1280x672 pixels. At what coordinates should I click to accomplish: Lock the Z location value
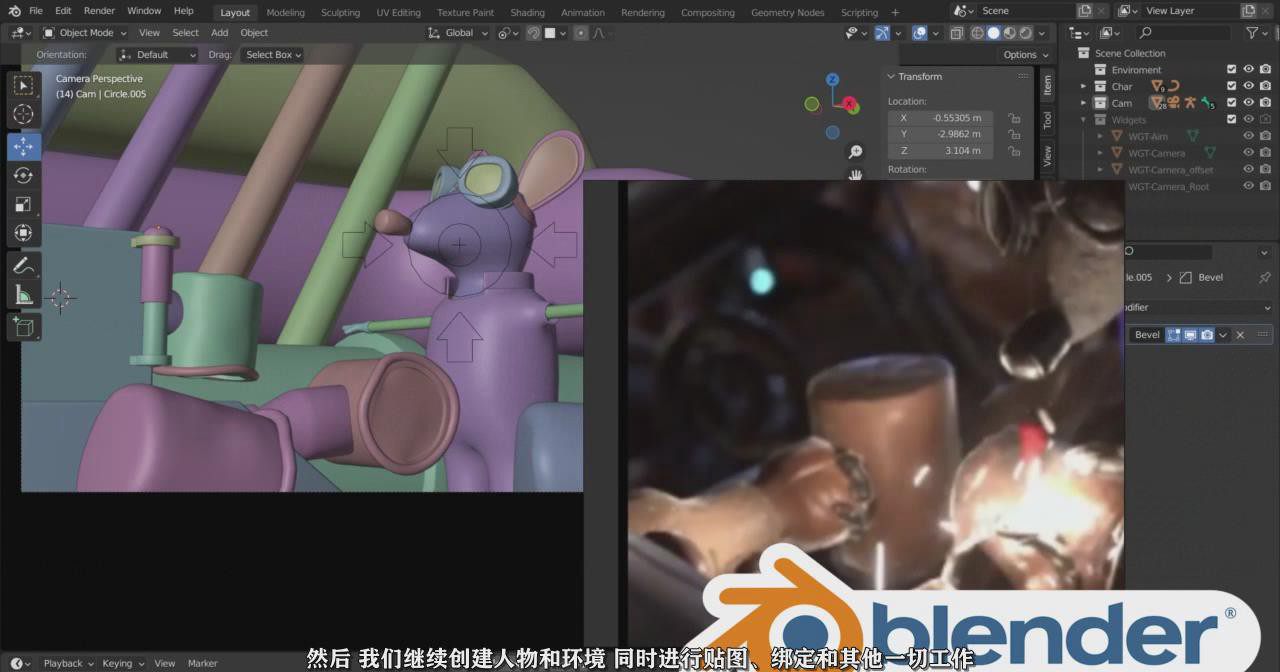(1013, 151)
